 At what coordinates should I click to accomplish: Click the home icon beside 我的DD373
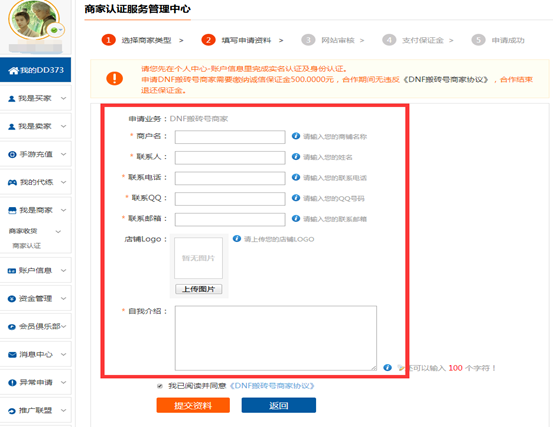(x=13, y=71)
